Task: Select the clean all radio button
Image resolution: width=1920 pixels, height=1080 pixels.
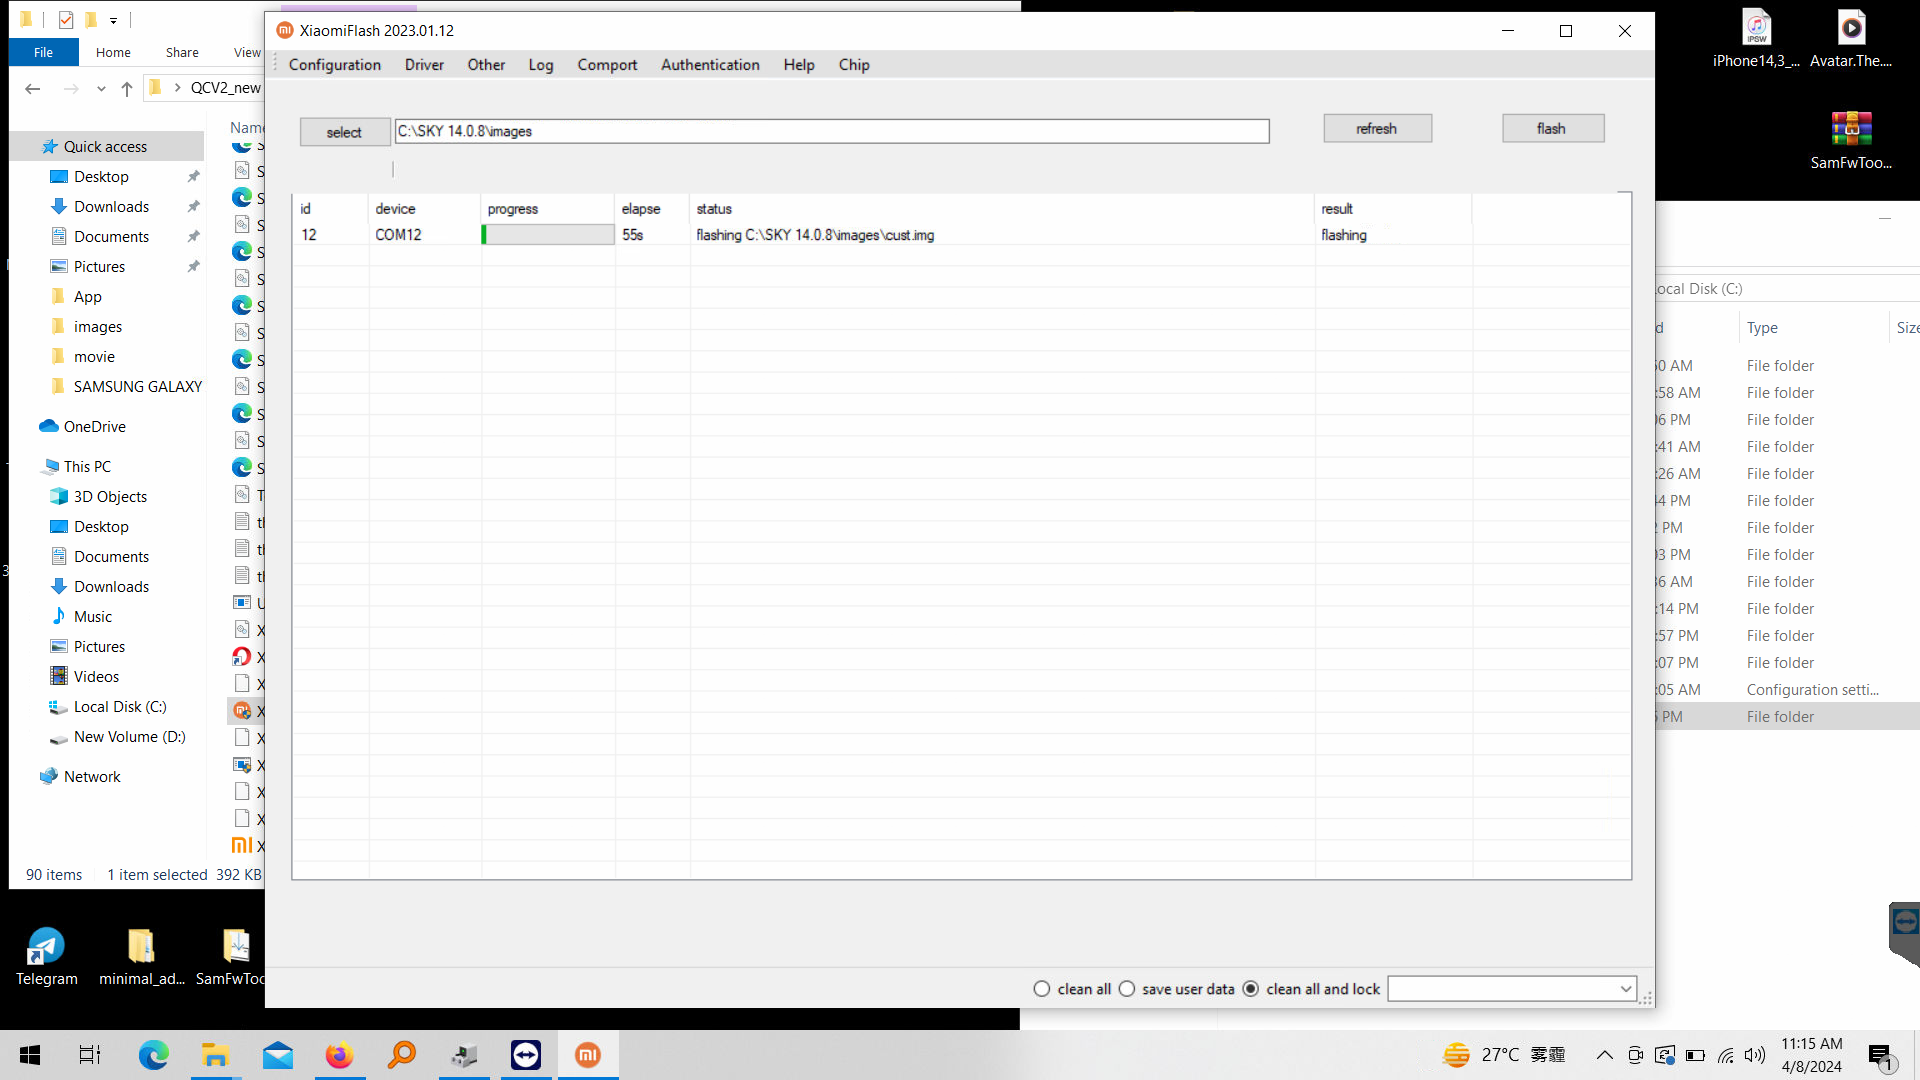Action: click(1042, 989)
